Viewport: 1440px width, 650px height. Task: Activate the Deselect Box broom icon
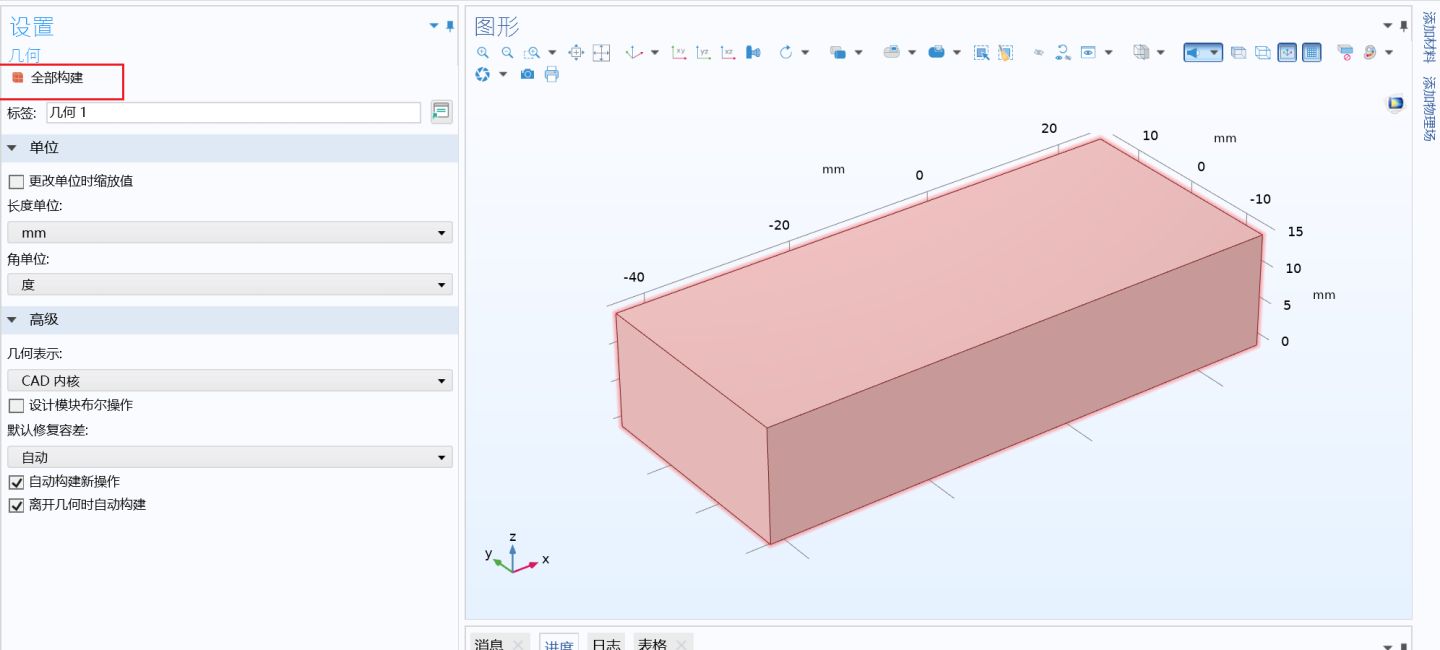[1005, 52]
